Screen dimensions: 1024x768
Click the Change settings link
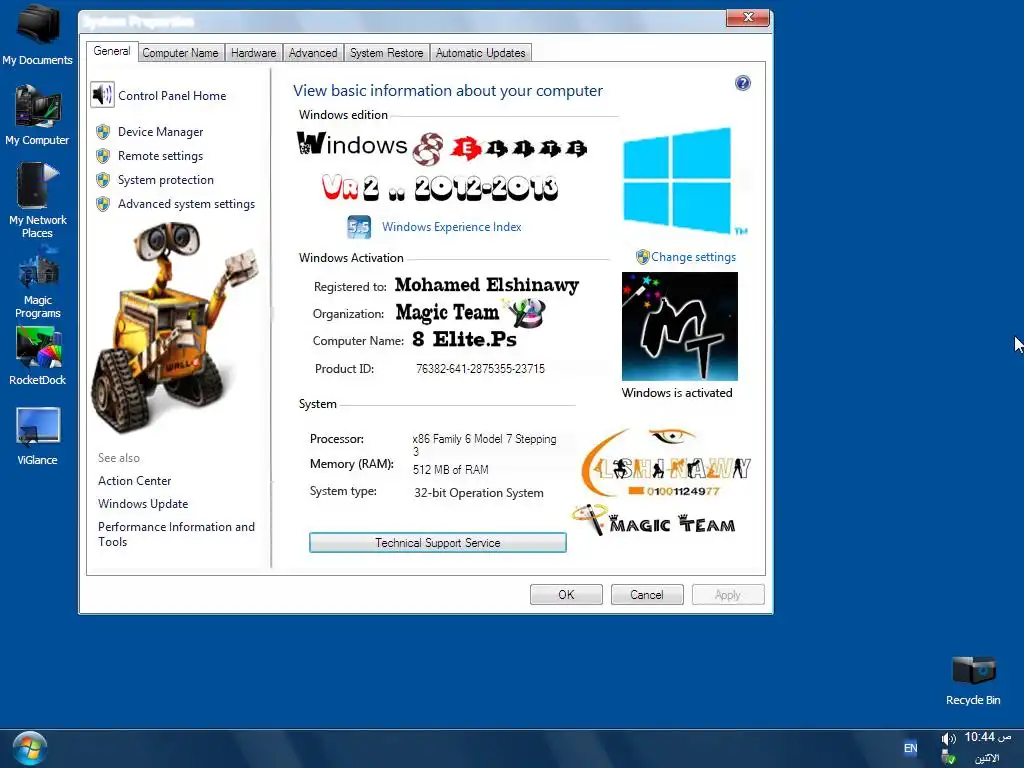[x=694, y=257]
